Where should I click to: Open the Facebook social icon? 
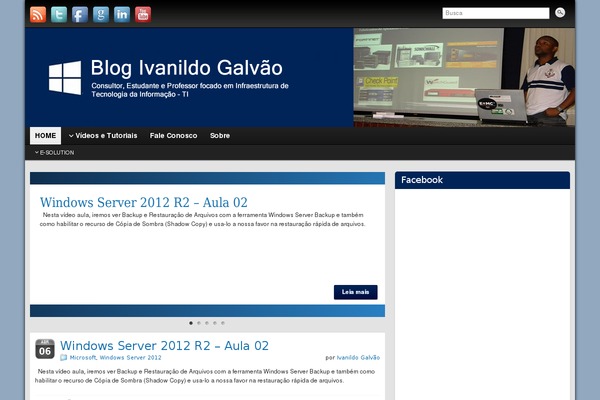click(80, 15)
